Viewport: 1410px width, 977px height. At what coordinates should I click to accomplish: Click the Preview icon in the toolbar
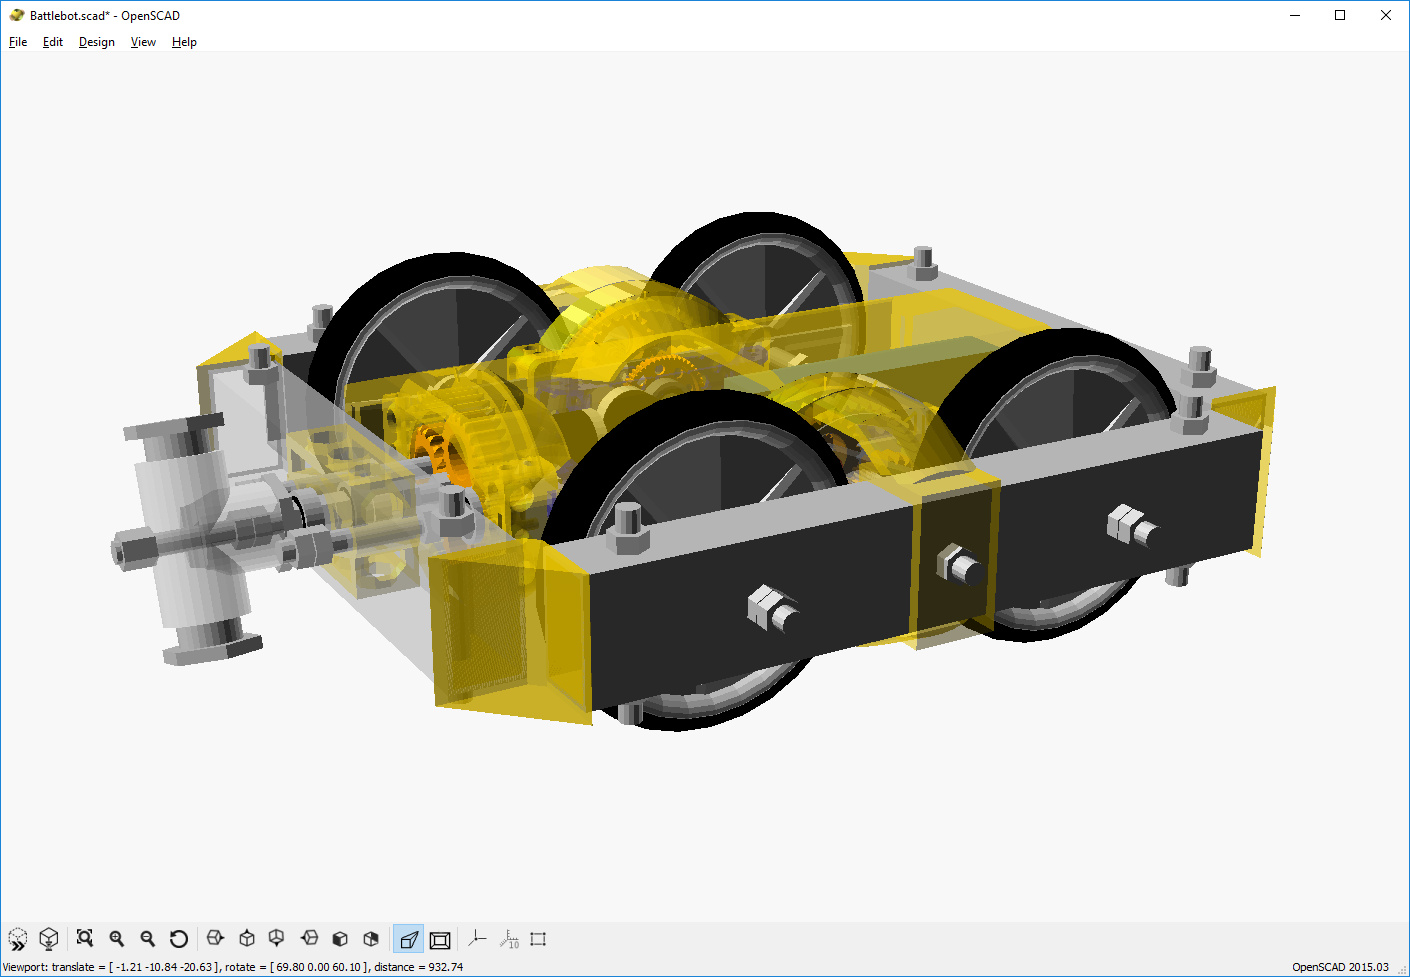[18, 939]
